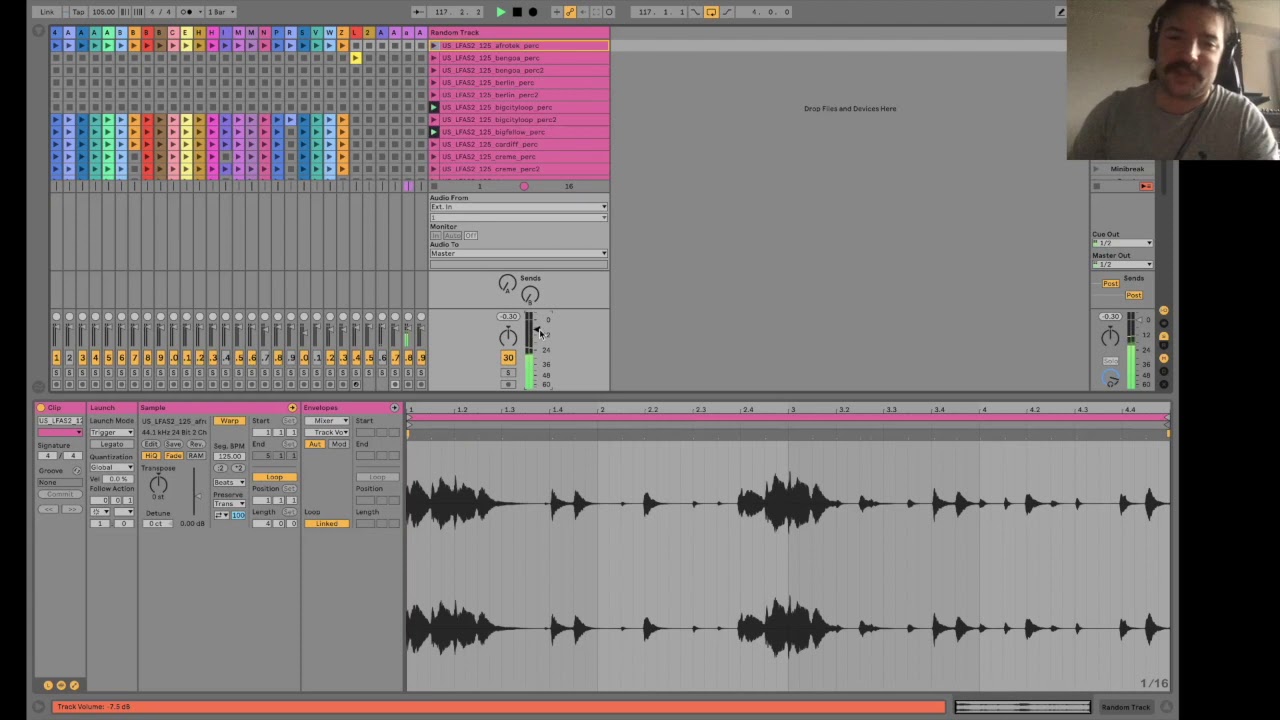The height and width of the screenshot is (720, 1280).
Task: Toggle the sample Loop switch
Action: coord(274,477)
